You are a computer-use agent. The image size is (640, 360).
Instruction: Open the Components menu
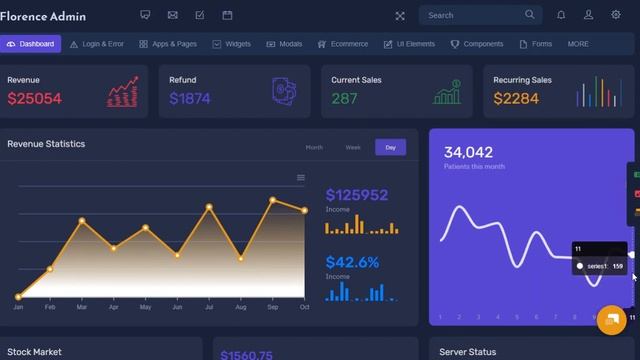pyautogui.click(x=477, y=44)
